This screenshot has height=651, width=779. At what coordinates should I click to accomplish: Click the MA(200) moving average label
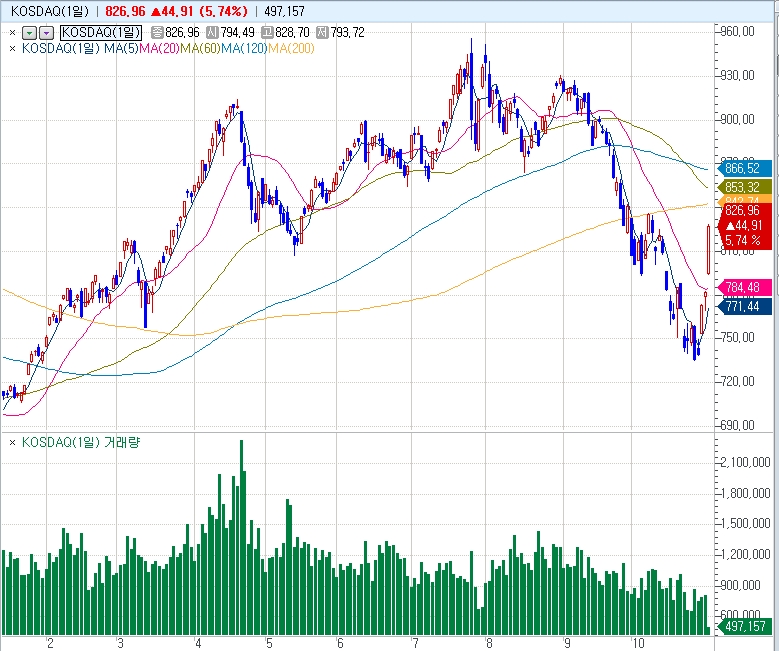point(291,48)
